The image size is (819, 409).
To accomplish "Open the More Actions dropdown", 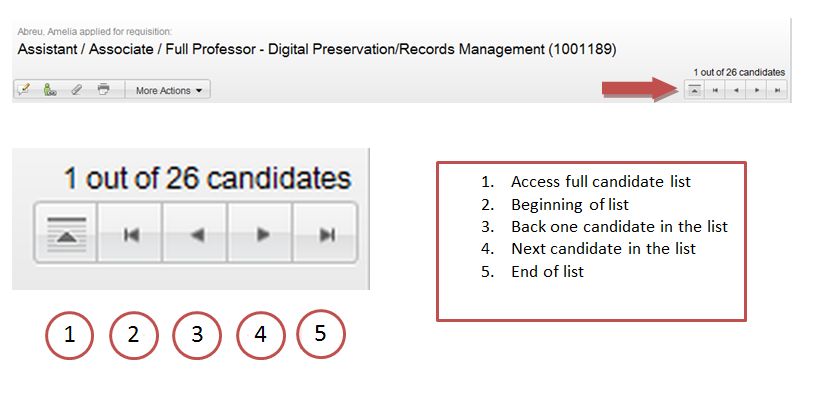I will pyautogui.click(x=168, y=90).
